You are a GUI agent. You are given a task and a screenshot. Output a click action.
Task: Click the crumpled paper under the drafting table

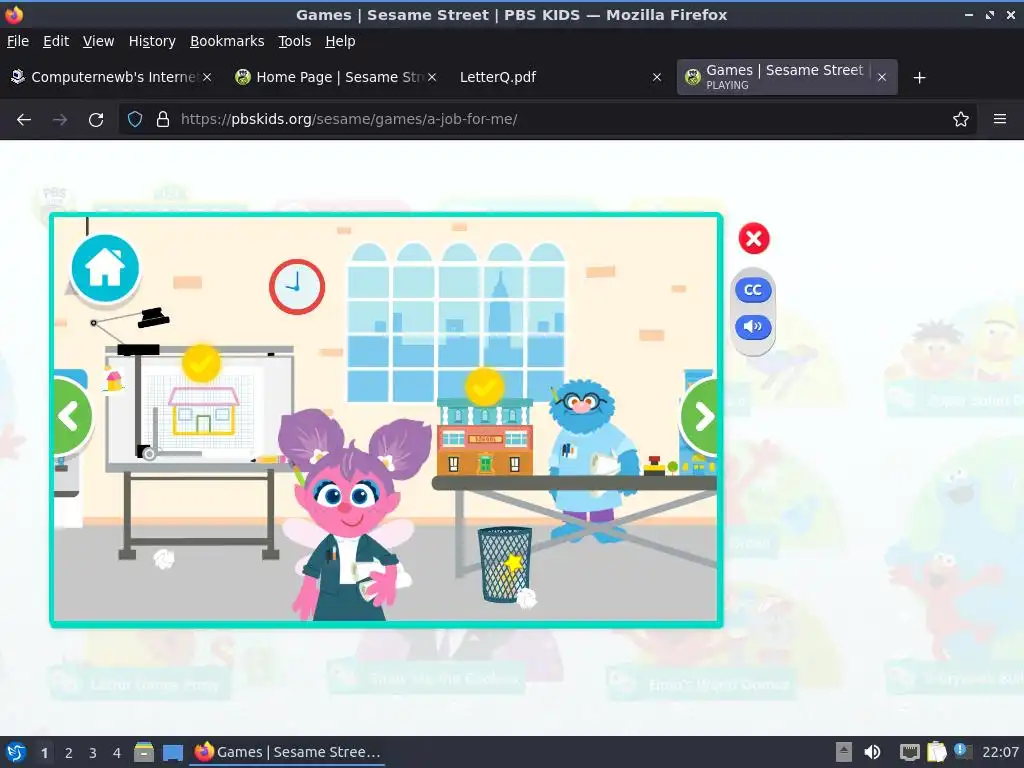[163, 559]
